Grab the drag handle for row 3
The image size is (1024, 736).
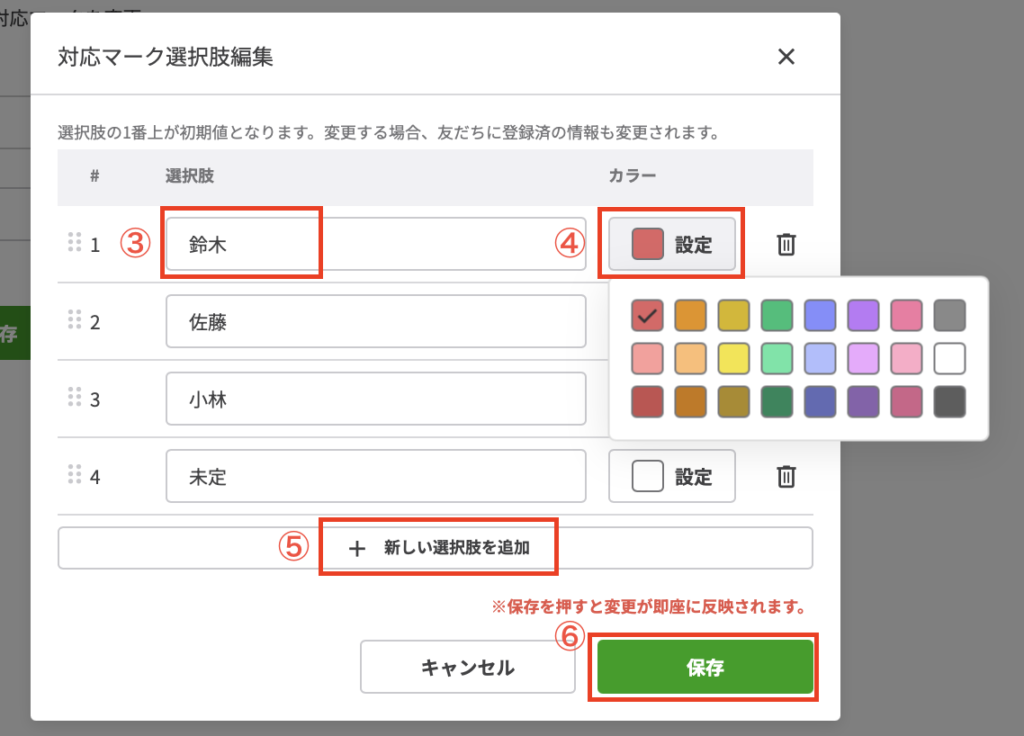tap(74, 398)
